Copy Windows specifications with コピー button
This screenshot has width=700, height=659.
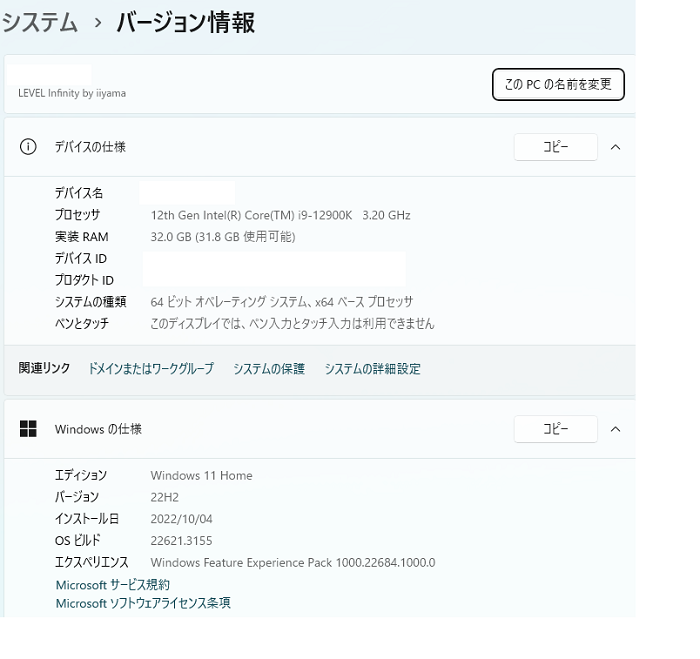pos(556,429)
